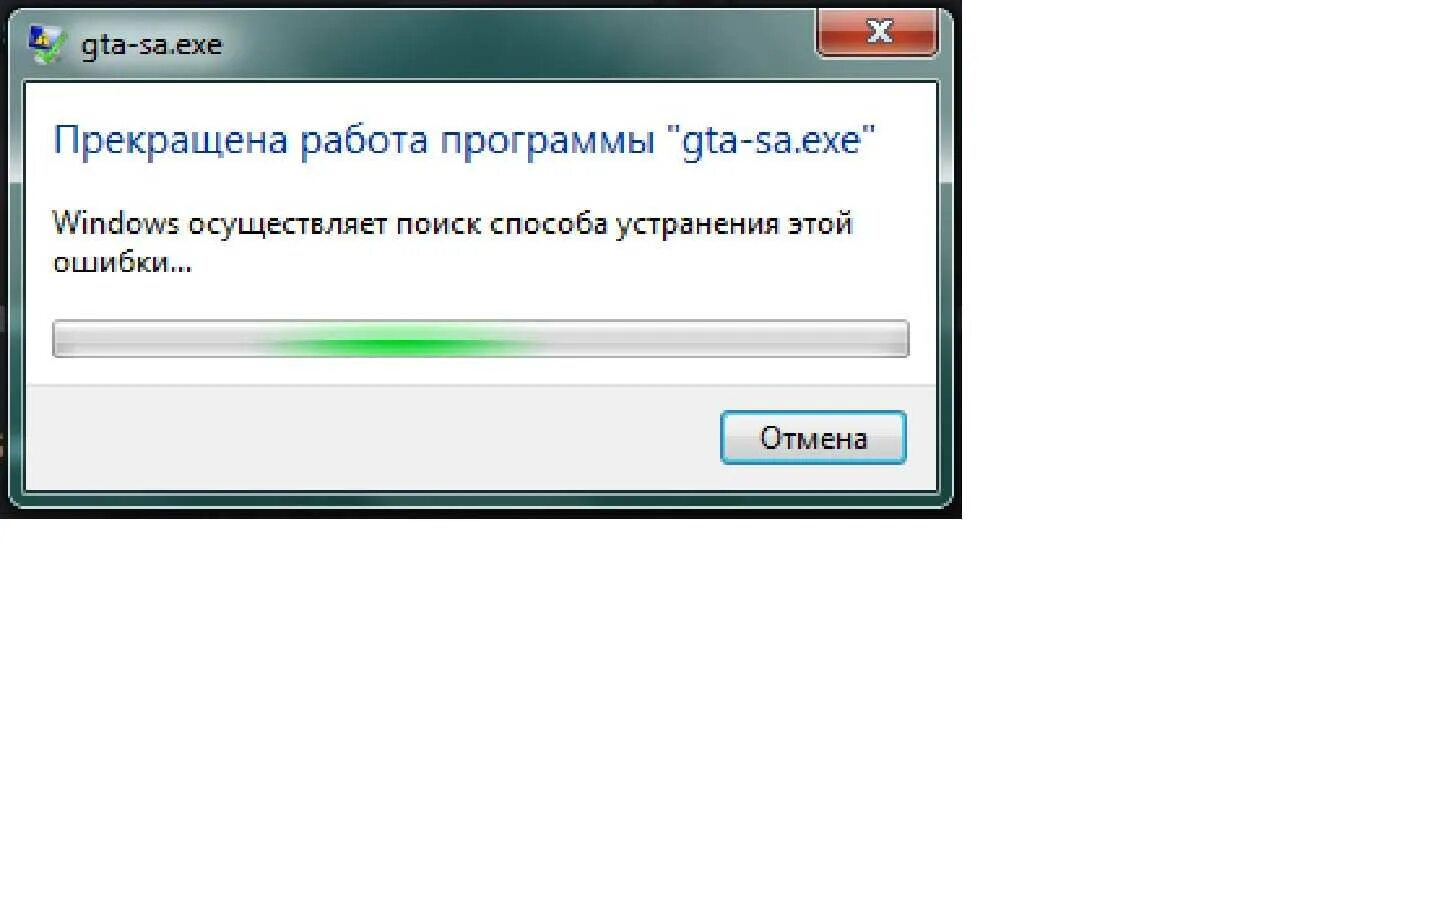Click the empty left end of progress bar
The width and height of the screenshot is (1440, 900).
click(150, 339)
